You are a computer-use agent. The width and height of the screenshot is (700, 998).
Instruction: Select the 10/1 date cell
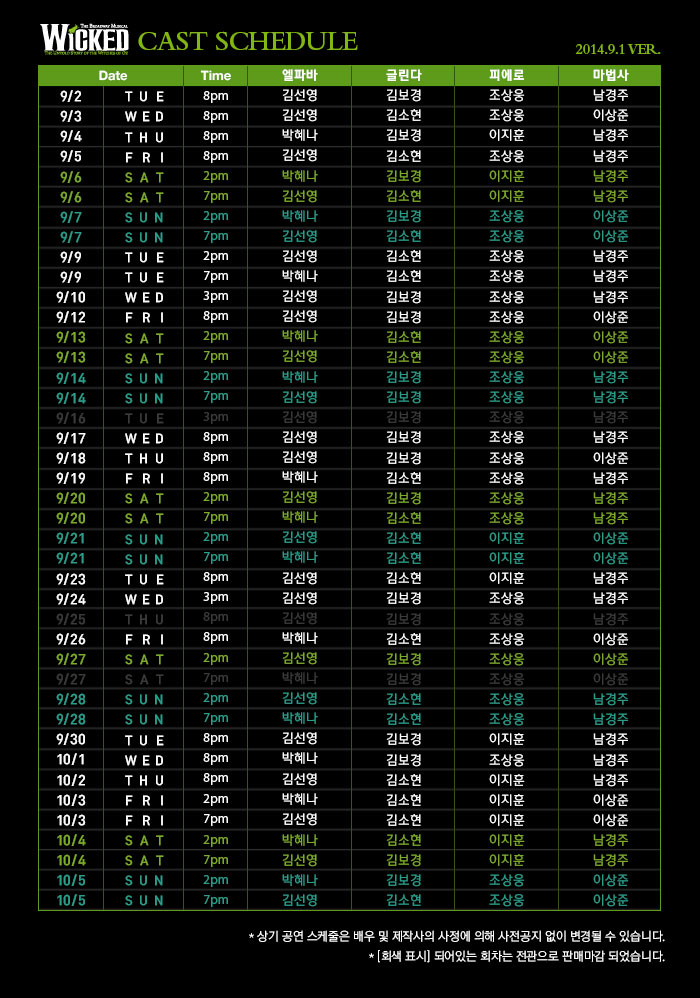(x=71, y=759)
